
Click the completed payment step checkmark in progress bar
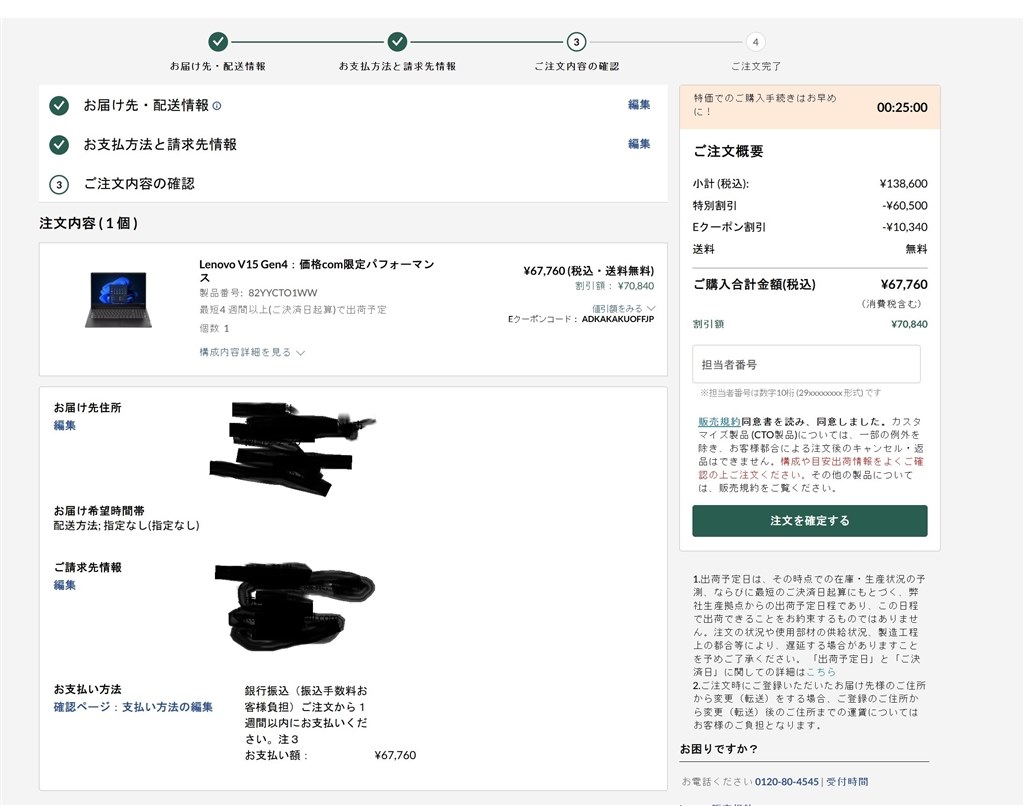tap(397, 42)
